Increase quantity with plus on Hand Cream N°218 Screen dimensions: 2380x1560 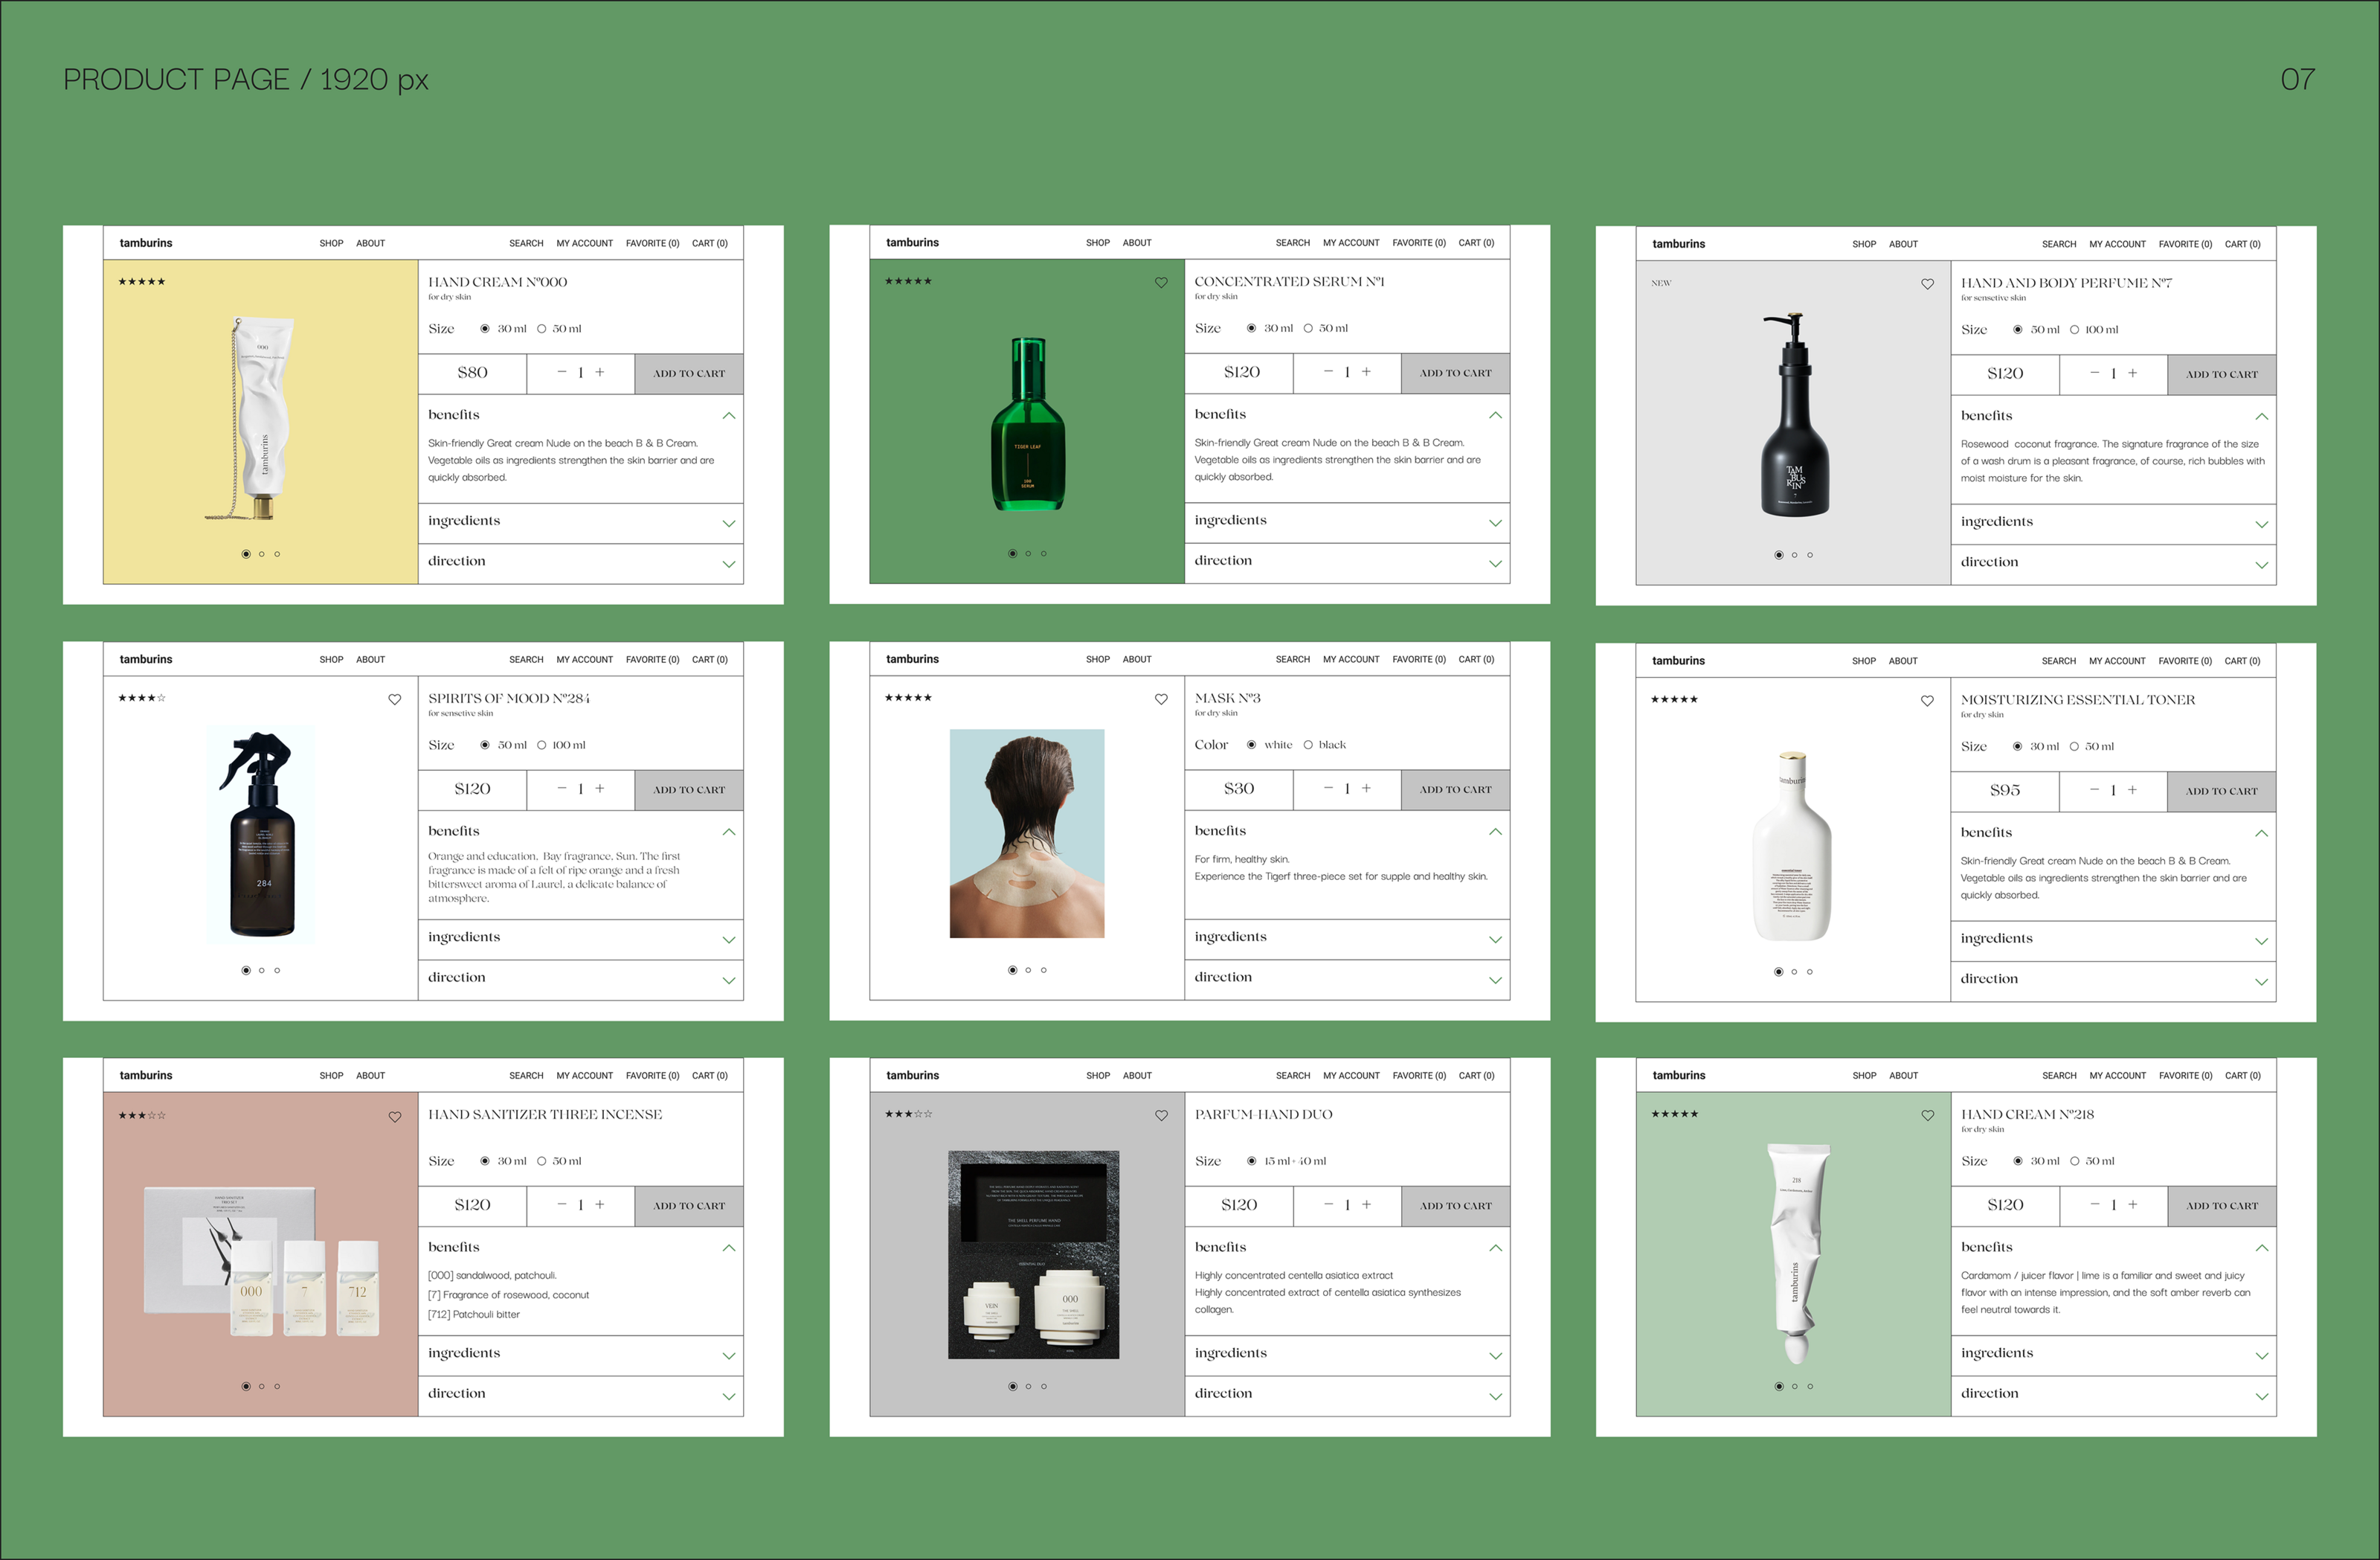tap(2132, 1205)
